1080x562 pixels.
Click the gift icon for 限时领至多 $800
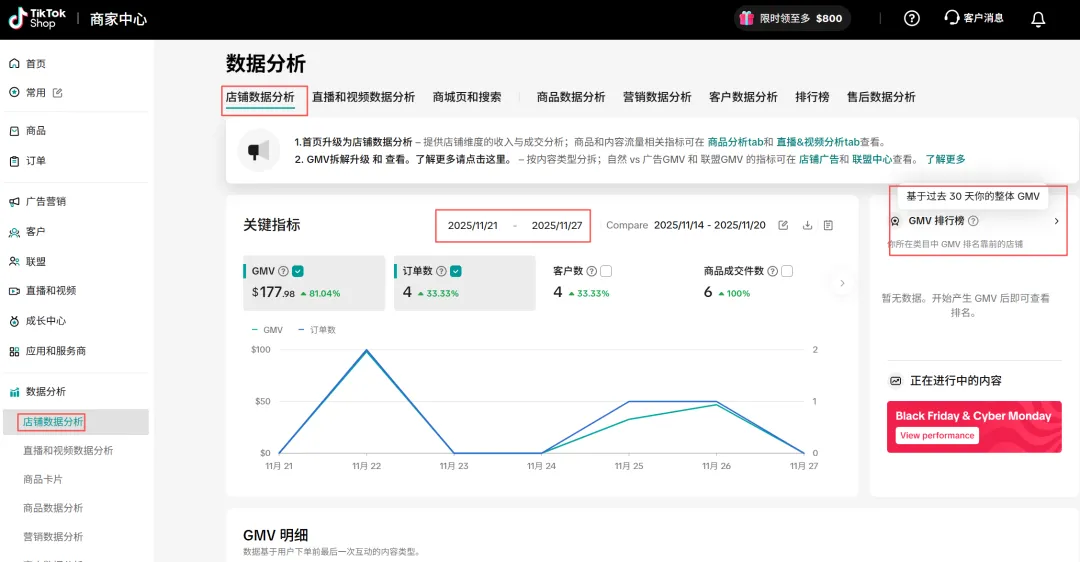746,18
